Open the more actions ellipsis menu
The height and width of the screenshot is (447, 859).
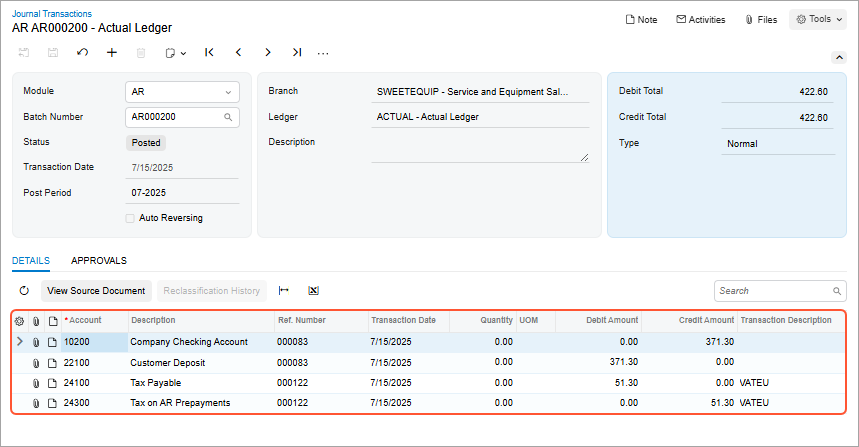point(323,52)
